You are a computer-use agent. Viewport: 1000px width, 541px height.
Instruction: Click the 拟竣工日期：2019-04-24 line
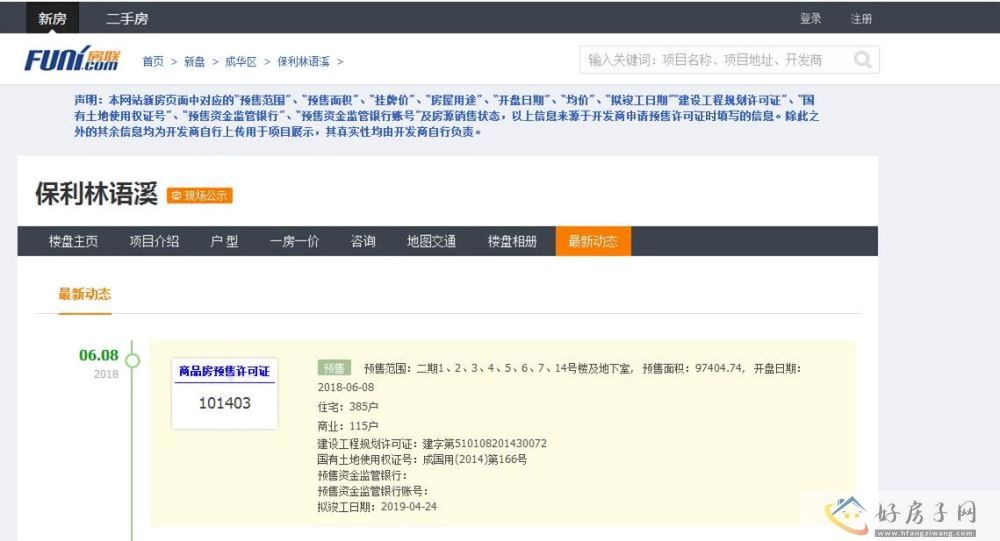click(x=377, y=507)
